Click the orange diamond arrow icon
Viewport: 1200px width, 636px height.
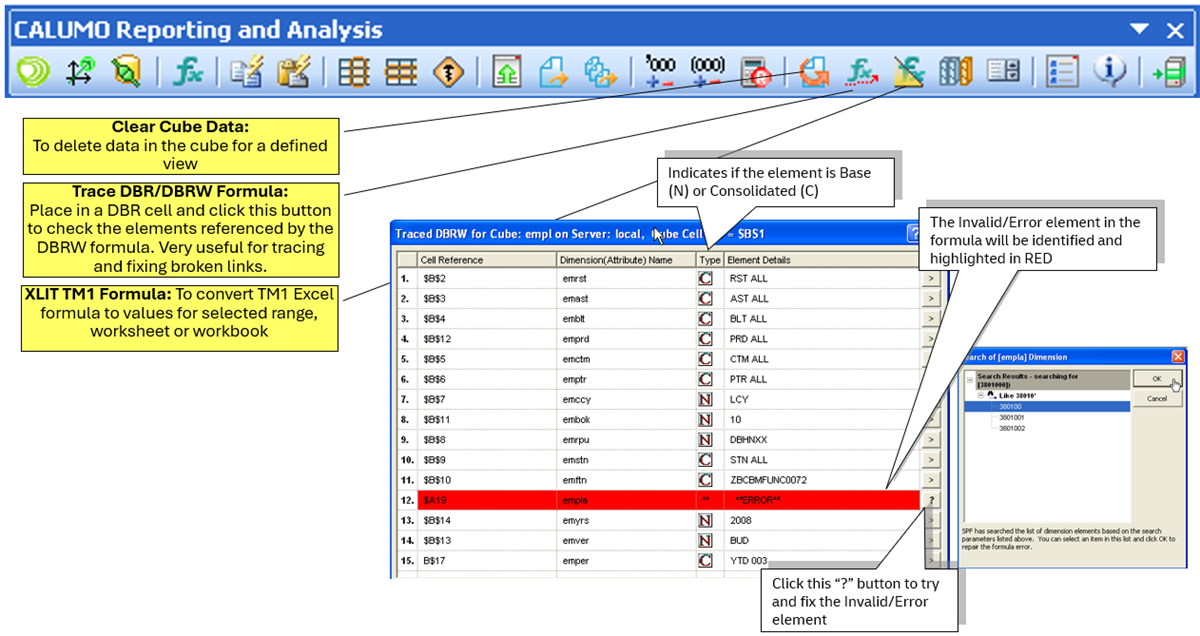pos(448,71)
